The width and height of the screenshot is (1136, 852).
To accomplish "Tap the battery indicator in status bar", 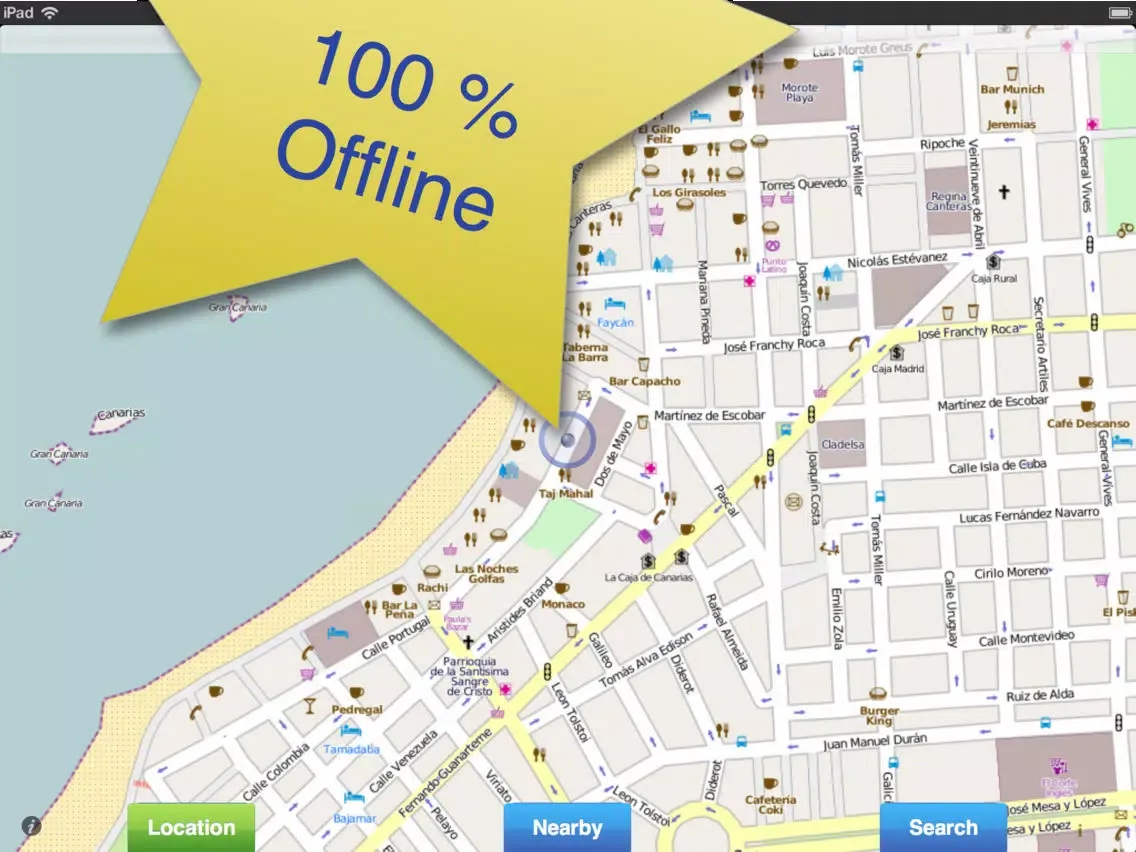I will coord(1119,12).
